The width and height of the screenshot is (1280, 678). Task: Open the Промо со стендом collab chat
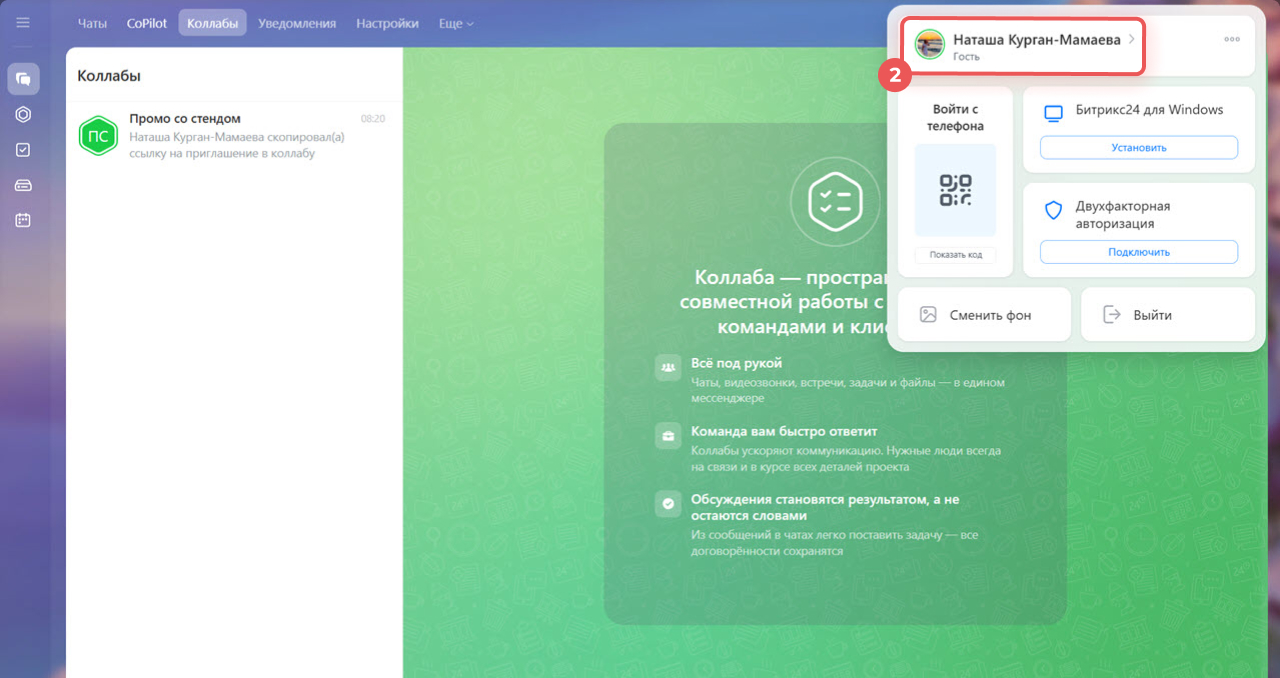(234, 135)
